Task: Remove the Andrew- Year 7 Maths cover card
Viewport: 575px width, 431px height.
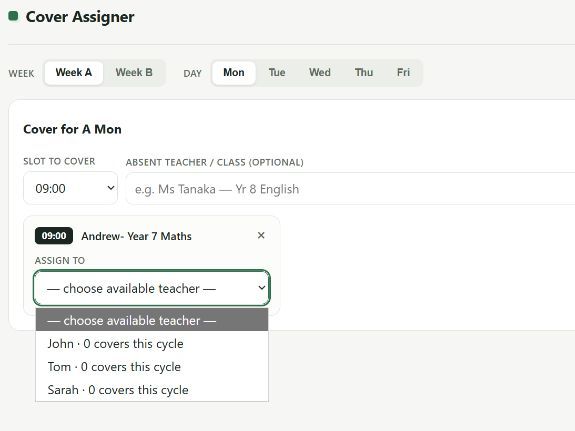Action: [261, 235]
